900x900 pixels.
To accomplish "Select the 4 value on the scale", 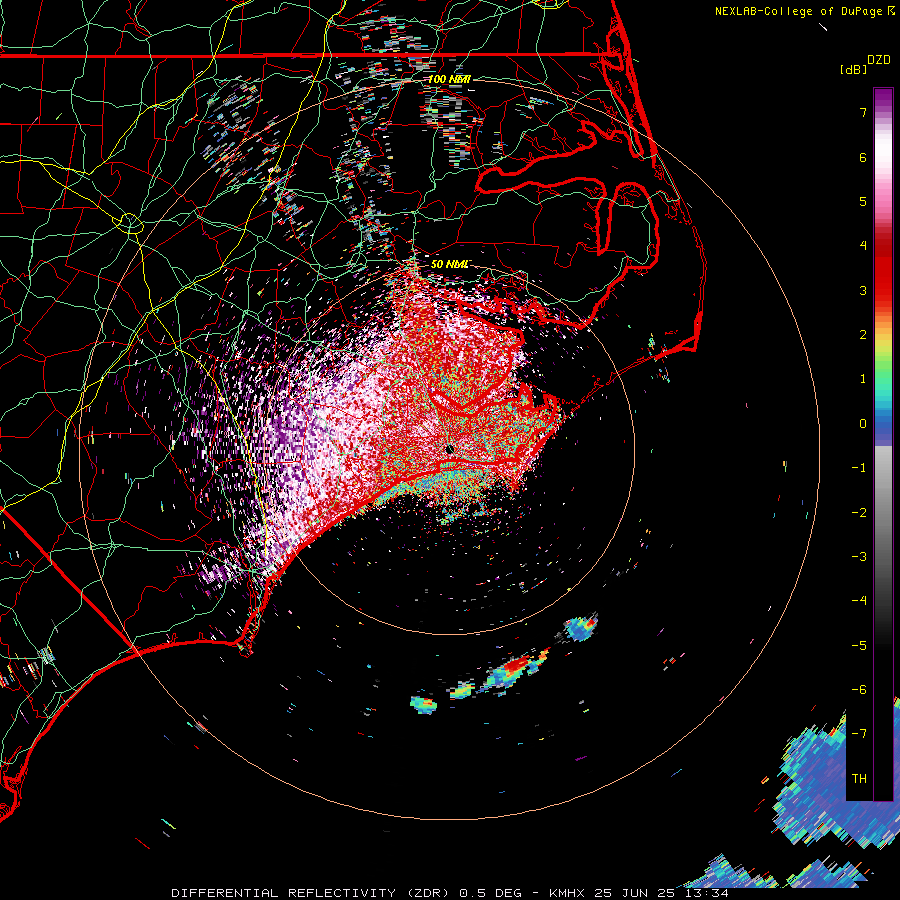I will tap(863, 246).
